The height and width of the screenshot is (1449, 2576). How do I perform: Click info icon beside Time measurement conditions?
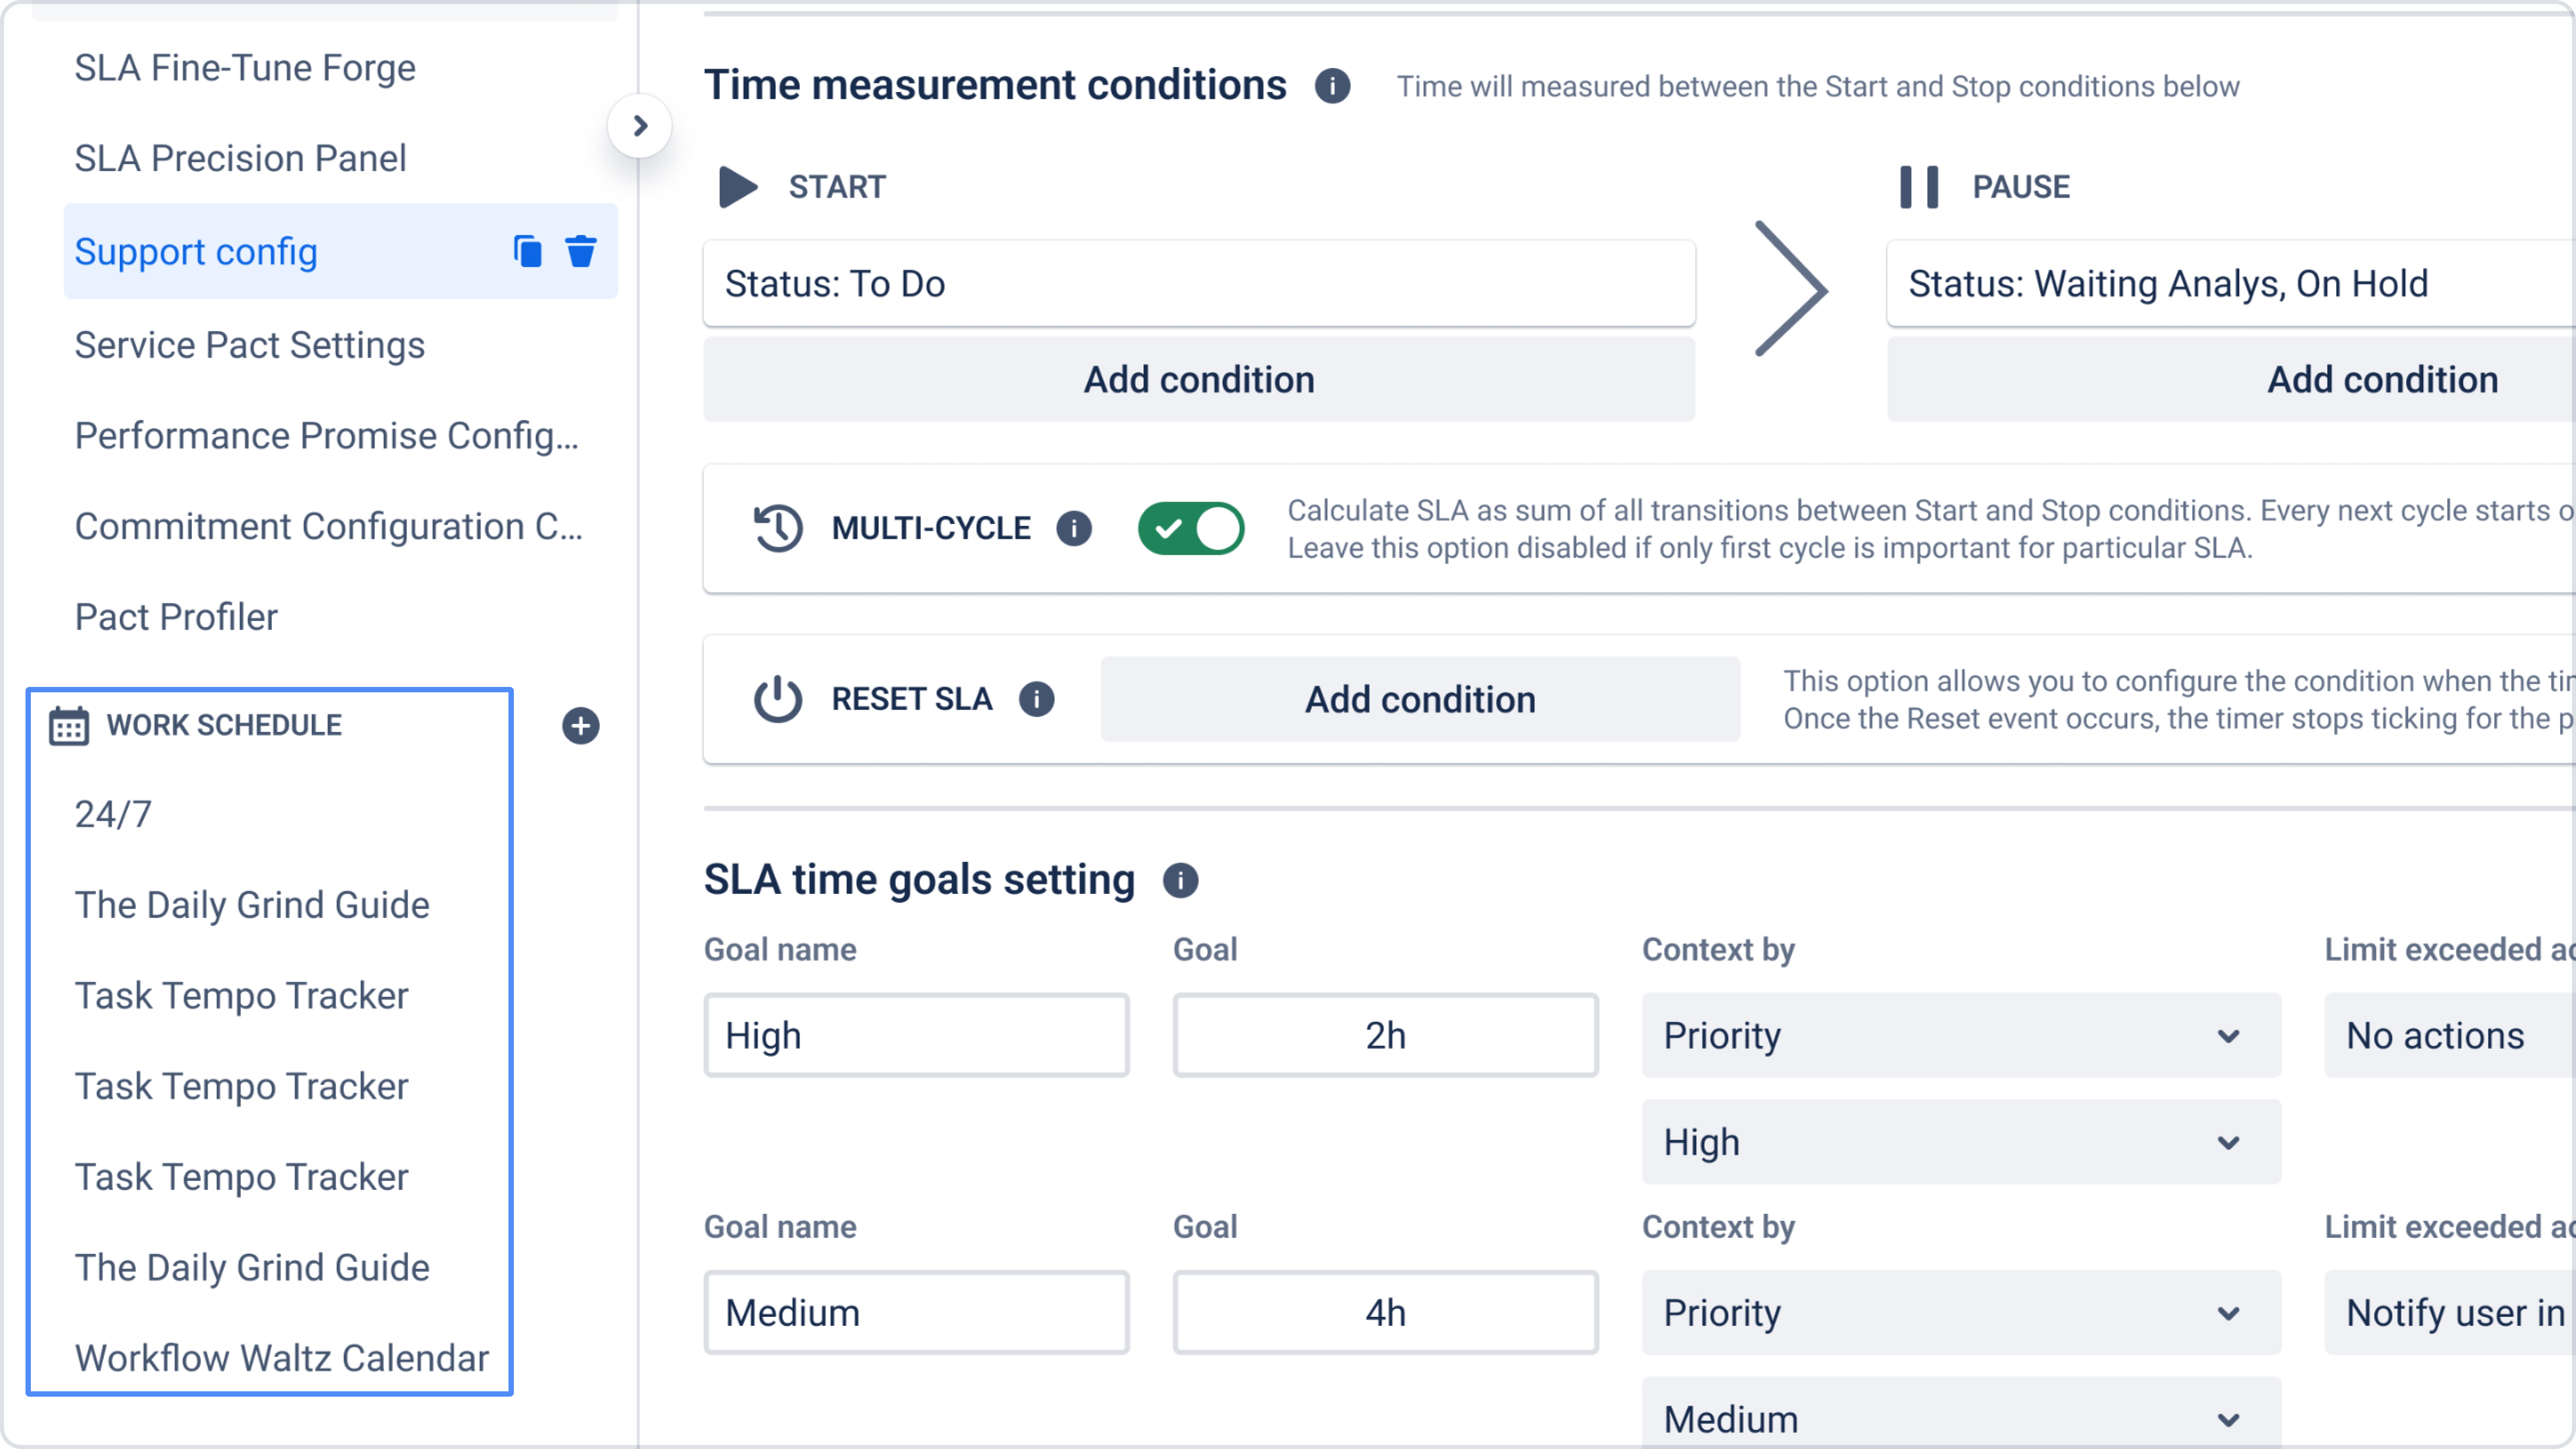pos(1332,86)
